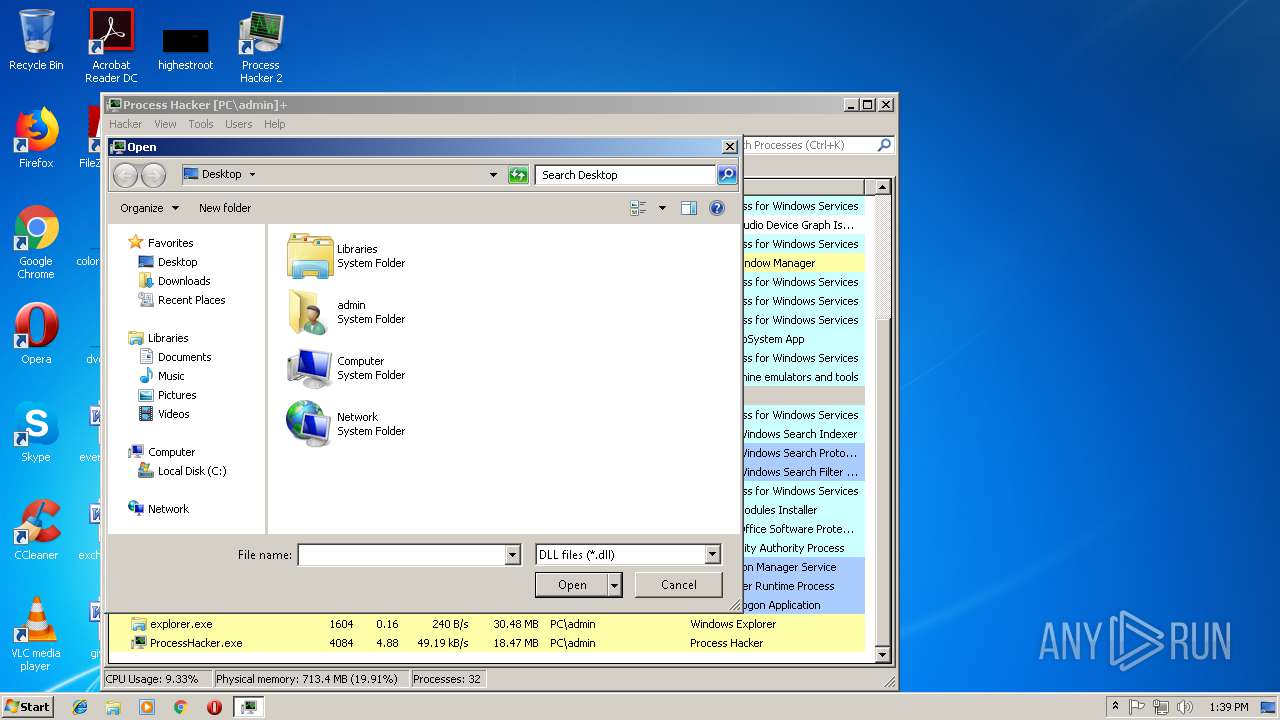This screenshot has width=1280, height=720.
Task: Click the taskbar clock showing 1:39 PM
Action: 1228,707
